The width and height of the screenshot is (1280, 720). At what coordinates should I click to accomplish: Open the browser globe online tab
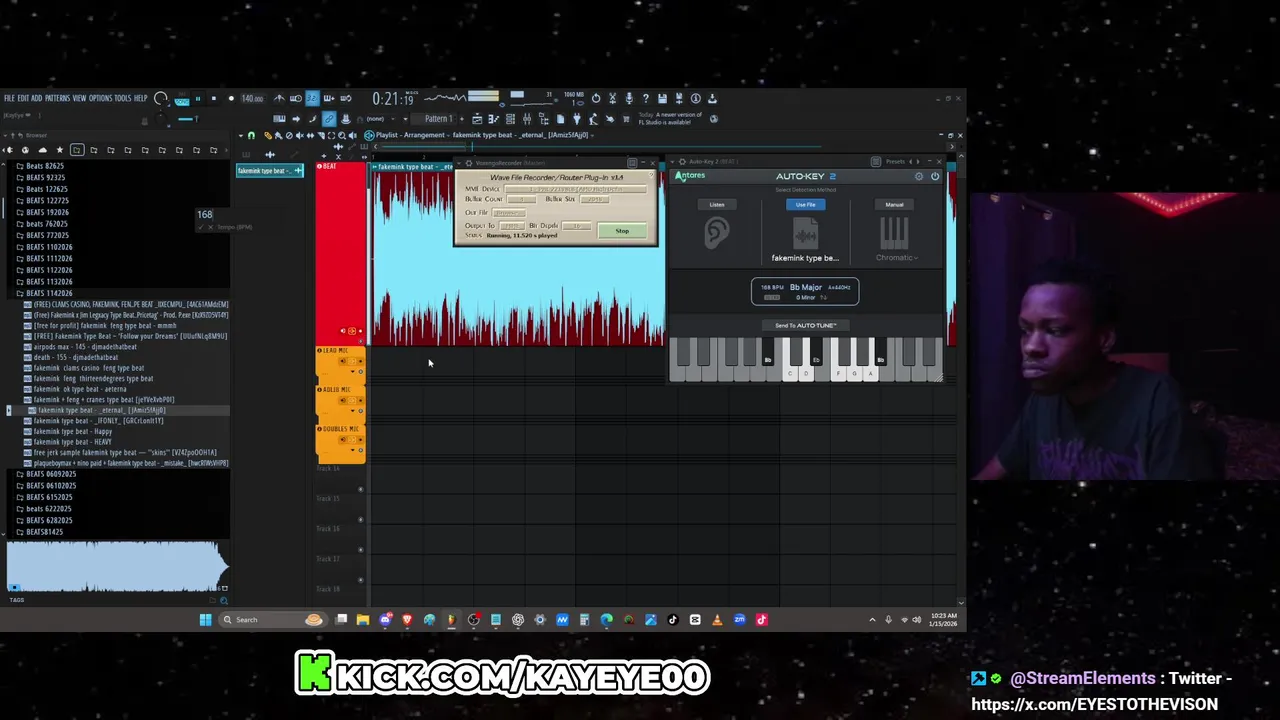pos(25,150)
